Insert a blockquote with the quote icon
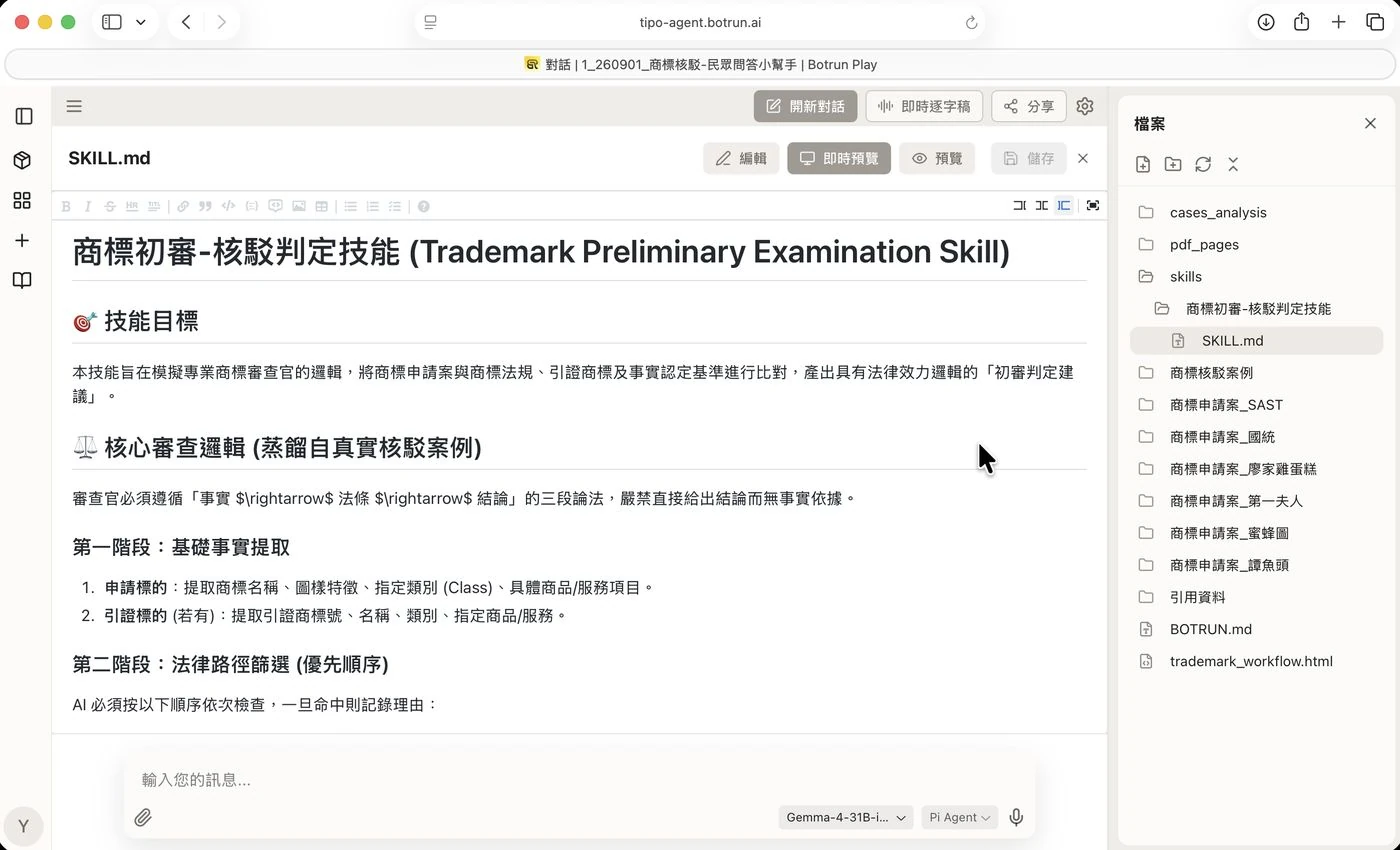This screenshot has height=850, width=1400. [205, 206]
